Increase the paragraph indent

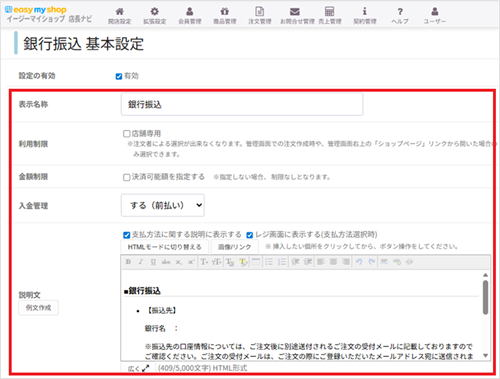308,262
